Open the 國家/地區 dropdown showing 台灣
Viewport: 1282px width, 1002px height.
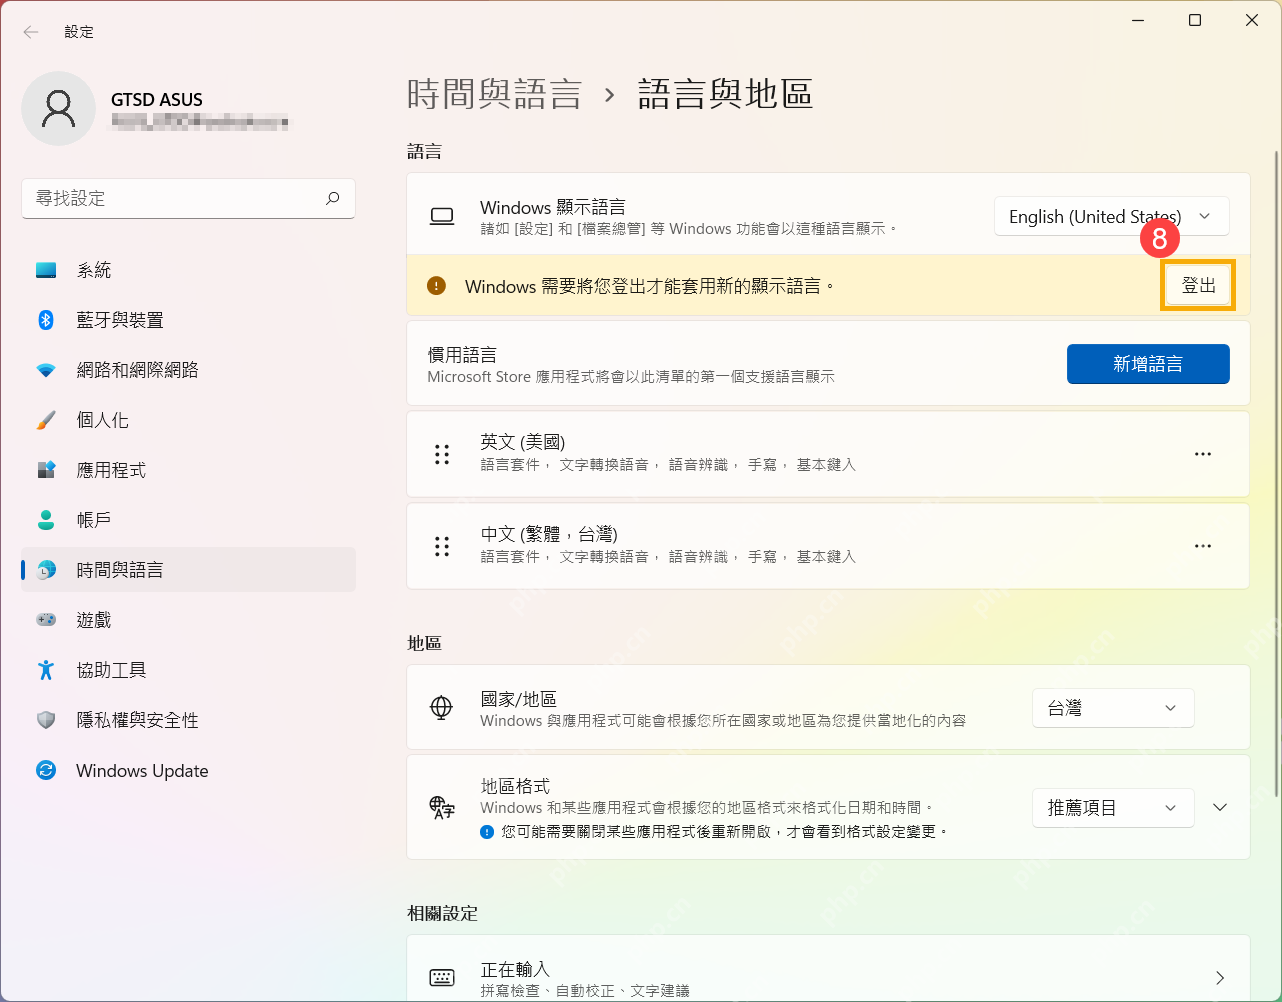(1113, 708)
